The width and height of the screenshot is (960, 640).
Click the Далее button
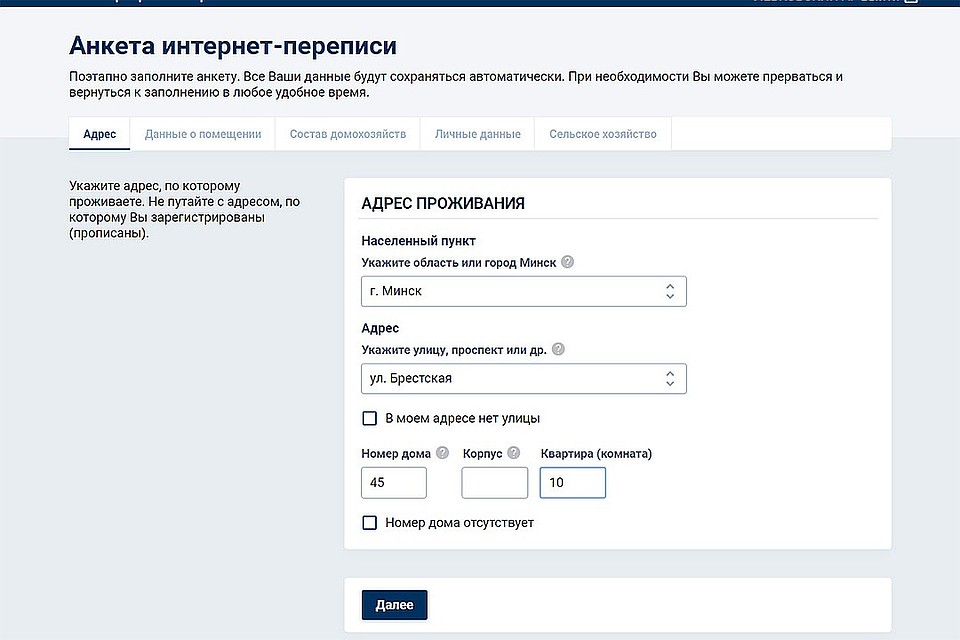tap(394, 604)
